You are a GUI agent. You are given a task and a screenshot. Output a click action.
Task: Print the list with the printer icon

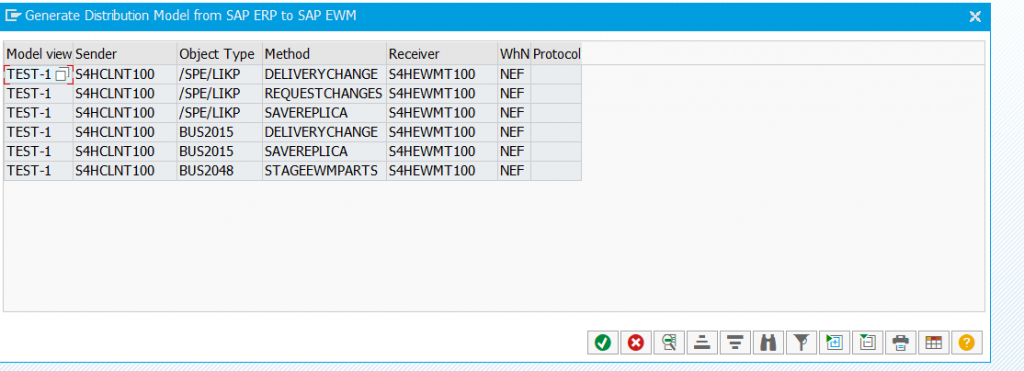pos(901,342)
